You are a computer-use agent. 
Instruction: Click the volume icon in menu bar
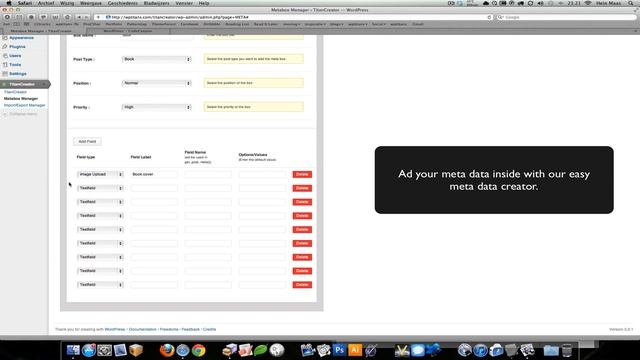[540, 3]
